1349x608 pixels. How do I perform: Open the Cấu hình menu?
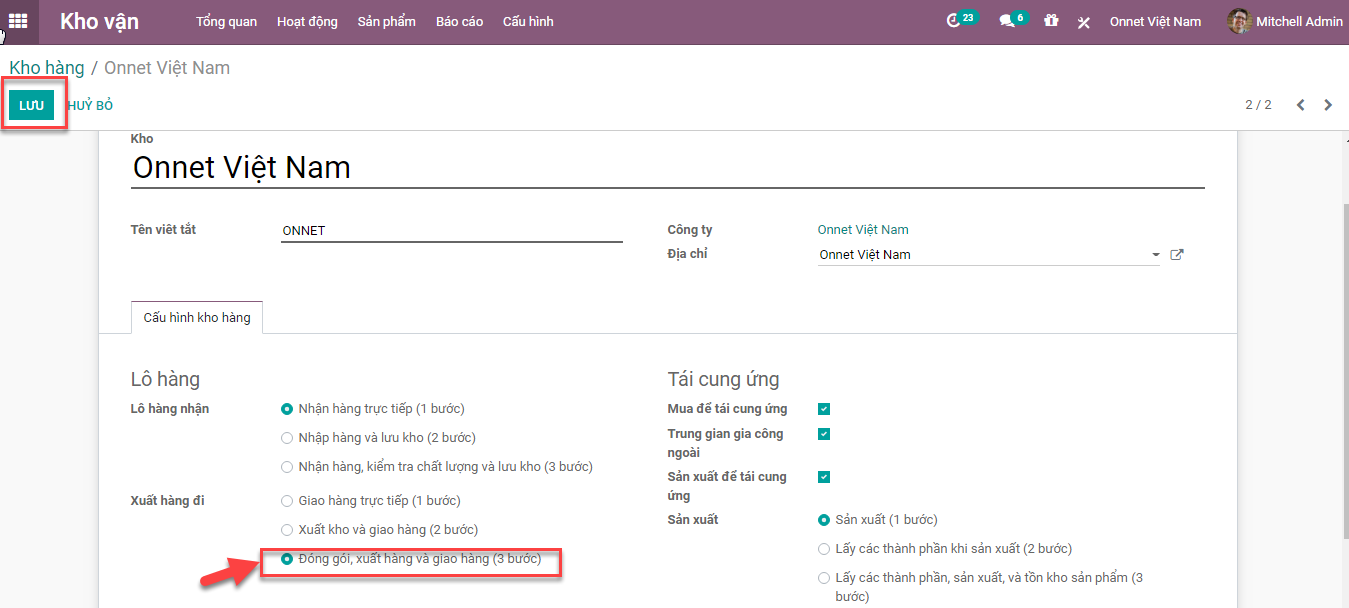527,22
